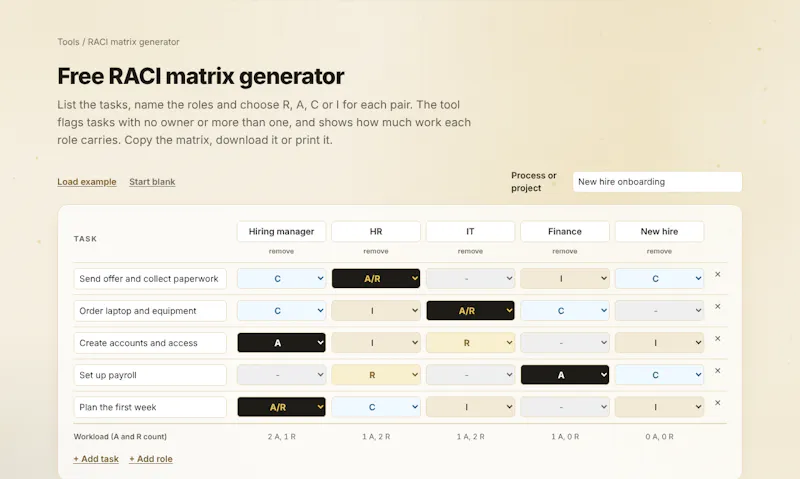Image resolution: width=800 pixels, height=479 pixels.
Task: Open Finance dropdown for Plan first week
Action: click(x=565, y=407)
